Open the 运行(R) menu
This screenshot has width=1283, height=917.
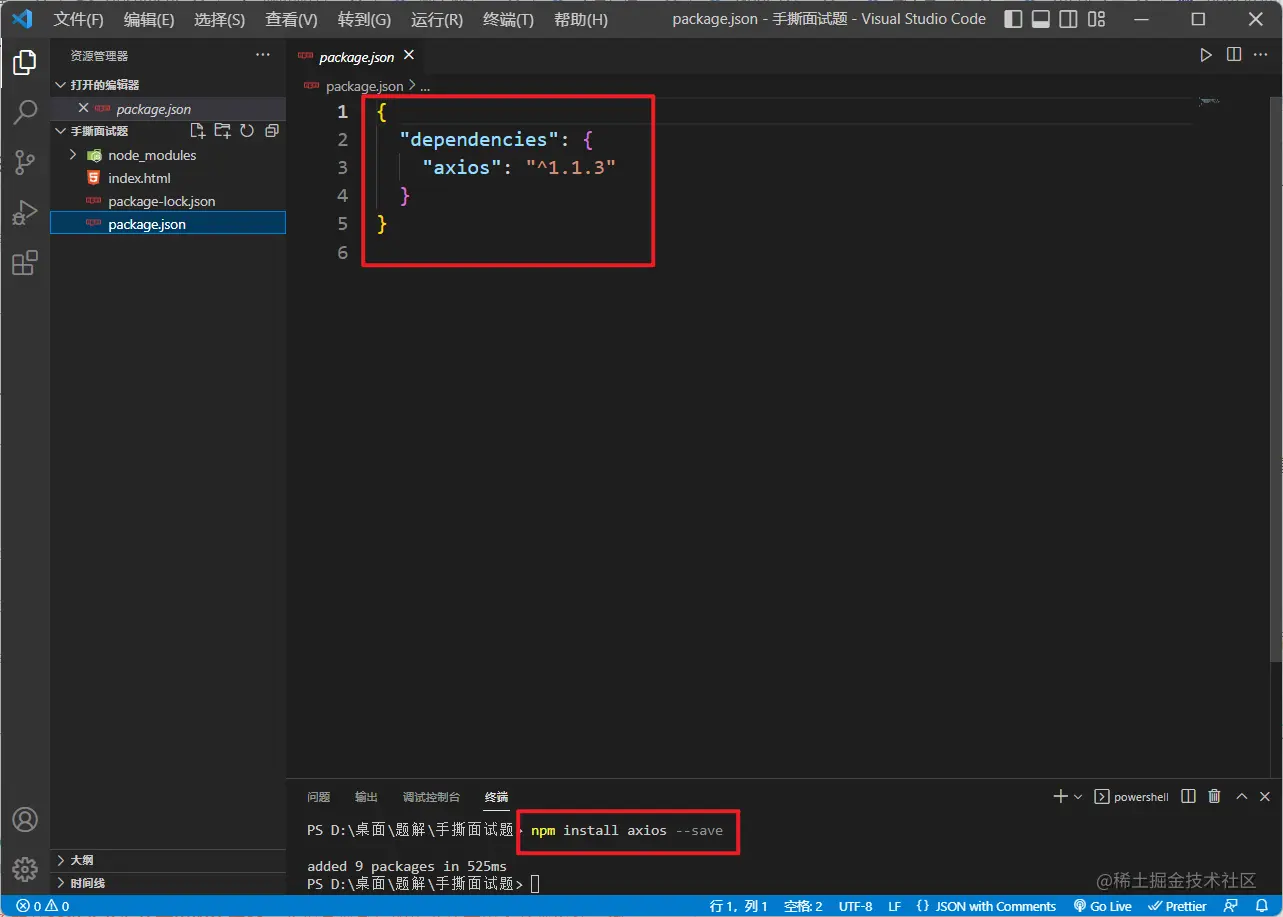click(x=437, y=19)
